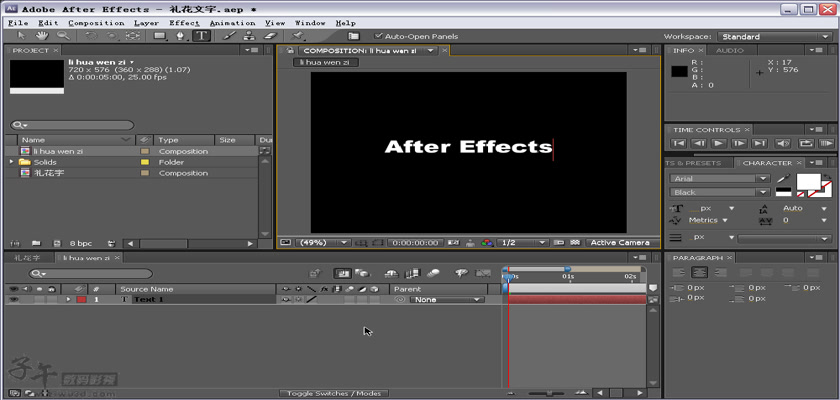840x400 pixels.
Task: Select the Hand tool
Action: click(42, 36)
